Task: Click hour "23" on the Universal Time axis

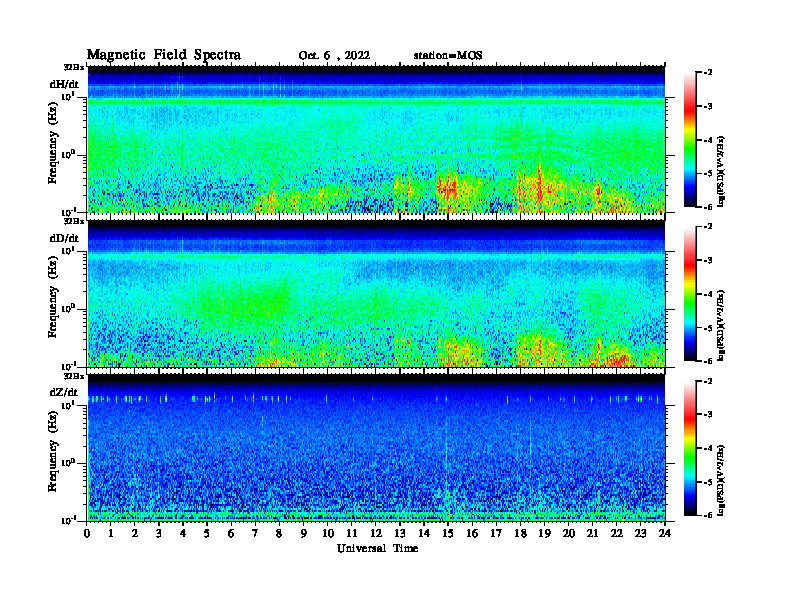Action: (640, 534)
